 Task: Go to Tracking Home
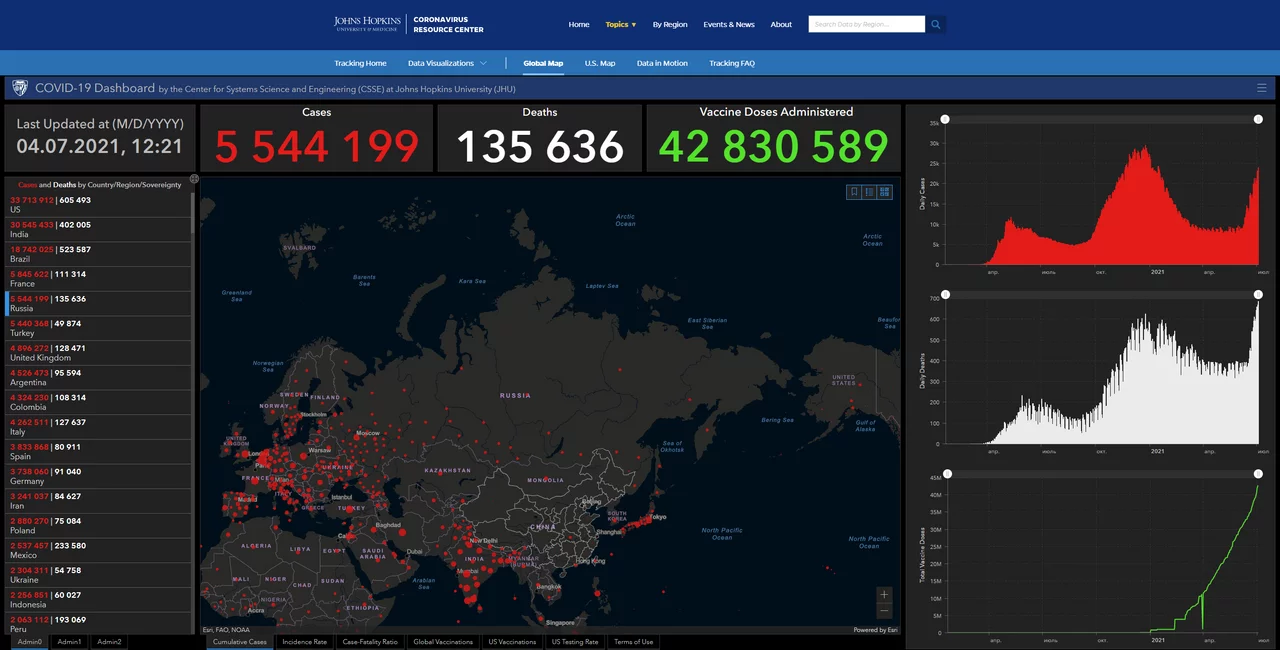(360, 63)
